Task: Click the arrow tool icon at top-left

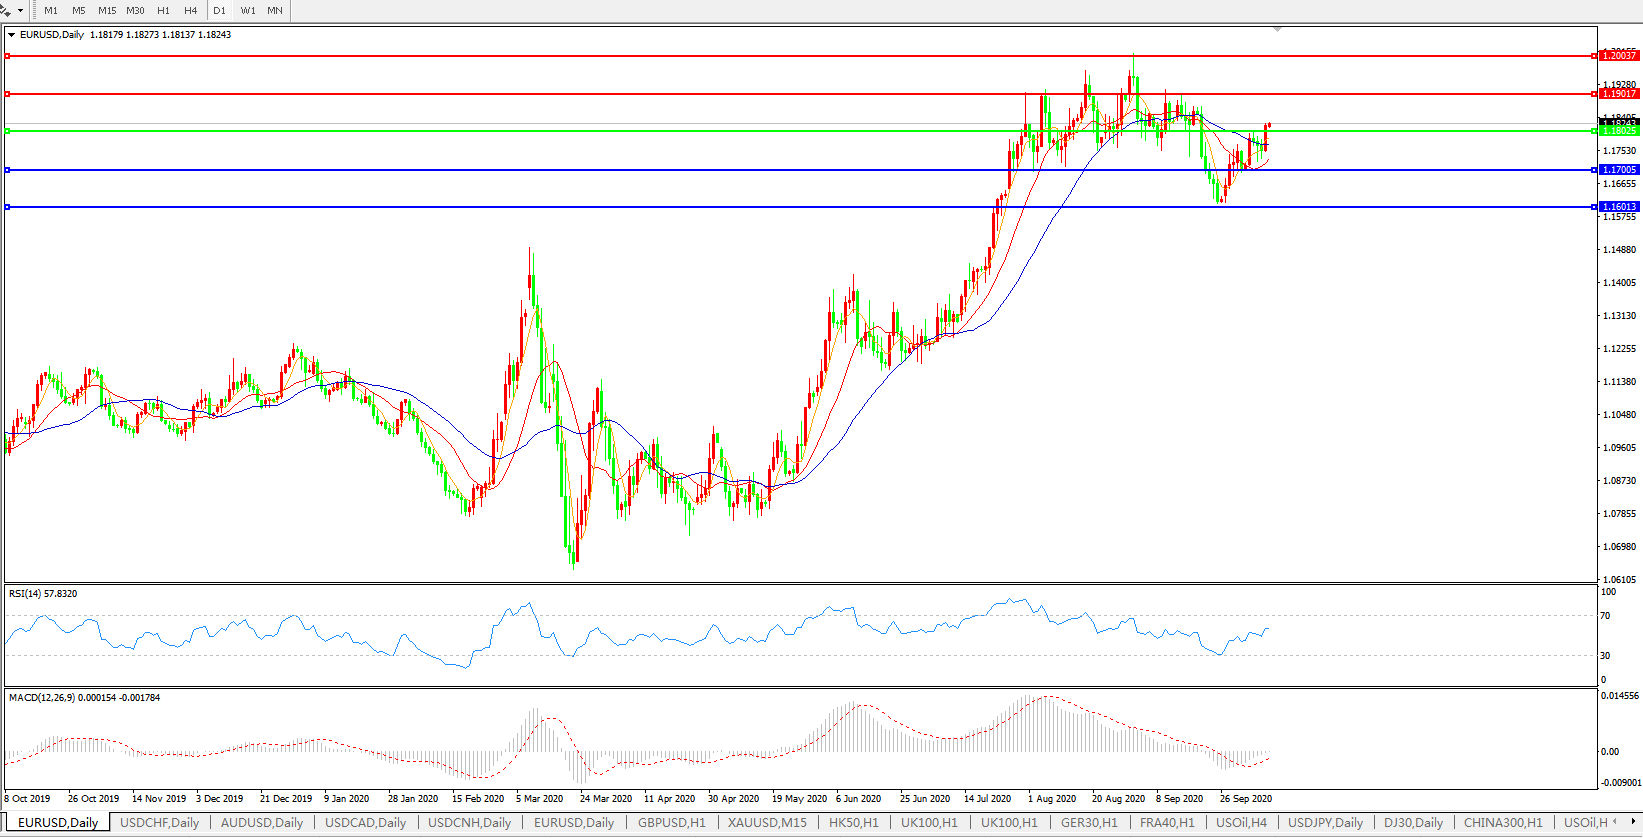Action: coord(6,10)
